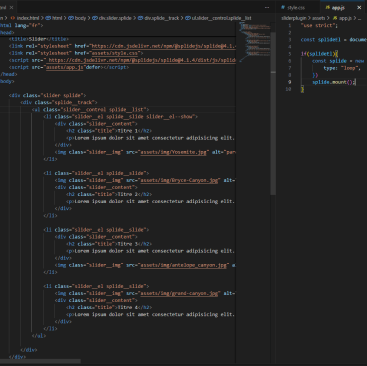This screenshot has width=367, height=366.
Task: Open the assets/img/Bryce-Canyon.jpg image path
Action: point(179,180)
